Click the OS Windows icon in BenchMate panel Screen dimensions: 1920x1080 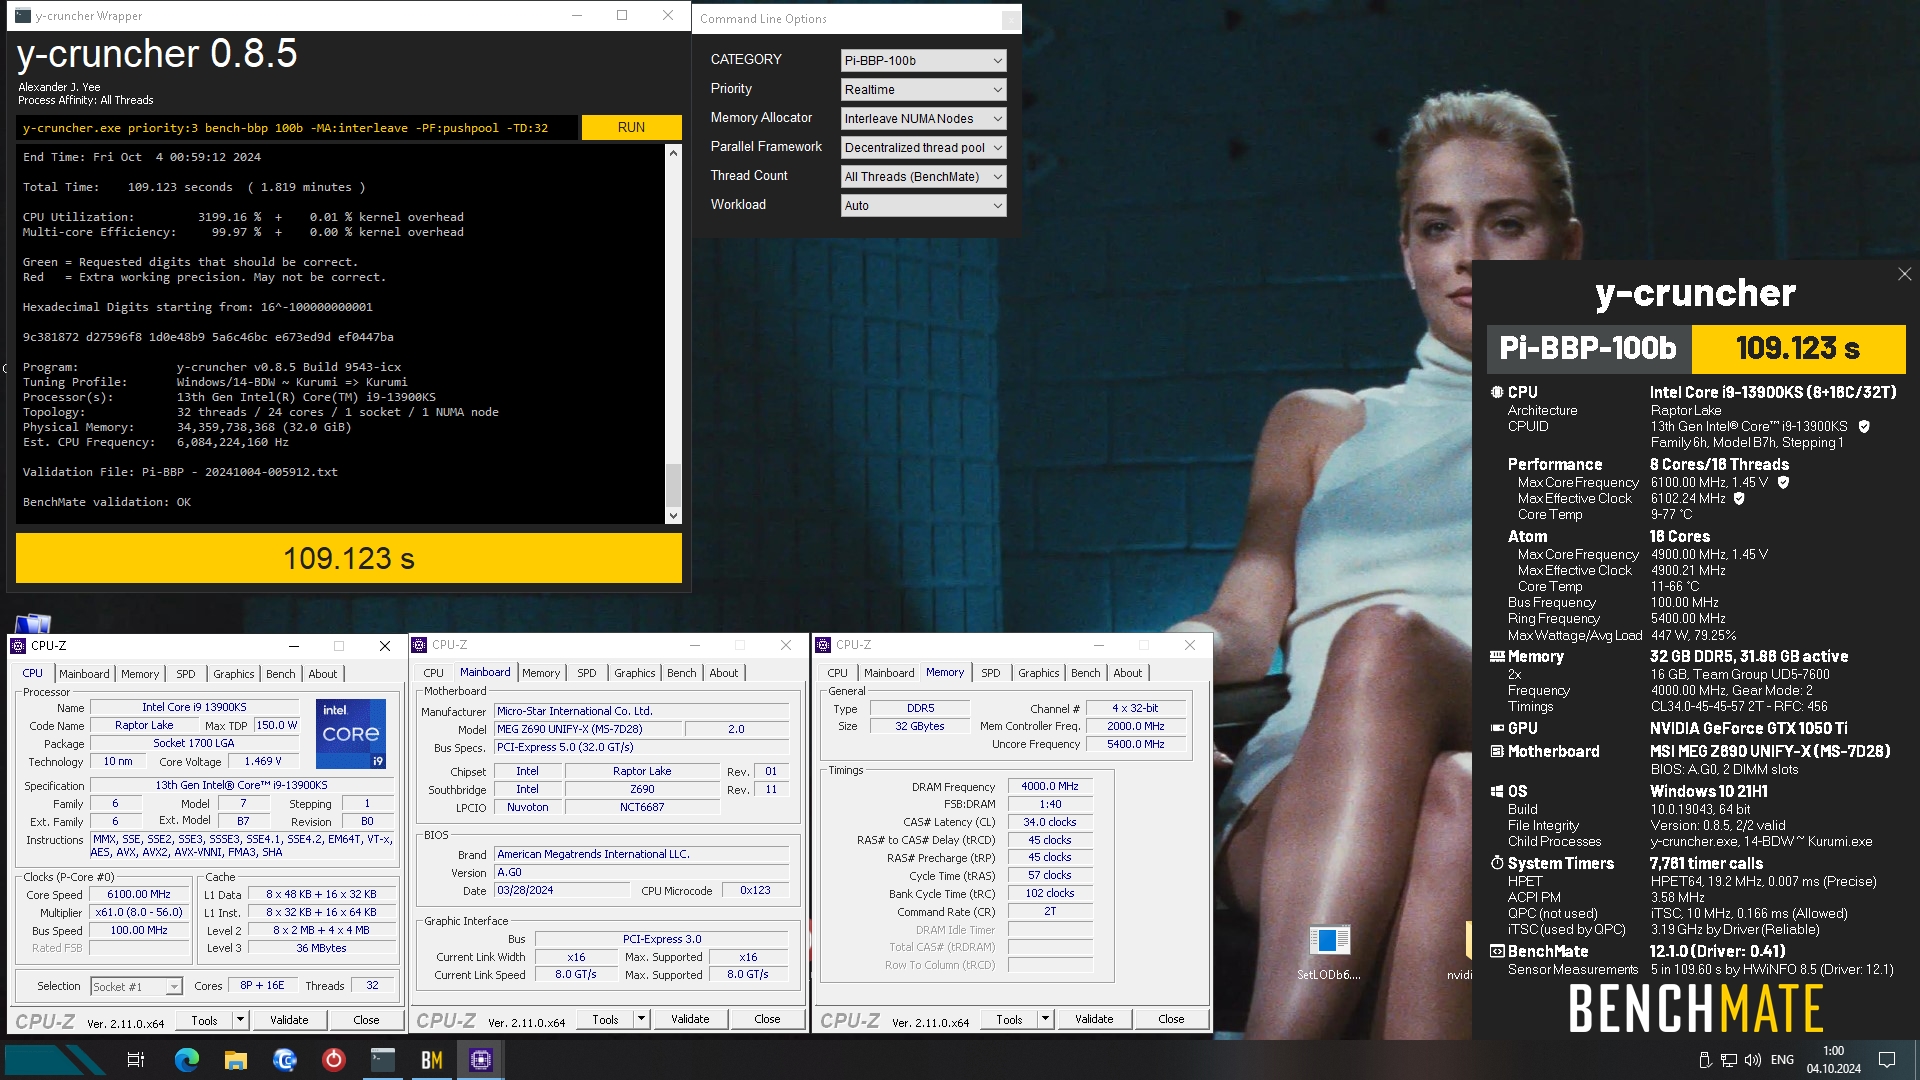(x=1497, y=792)
